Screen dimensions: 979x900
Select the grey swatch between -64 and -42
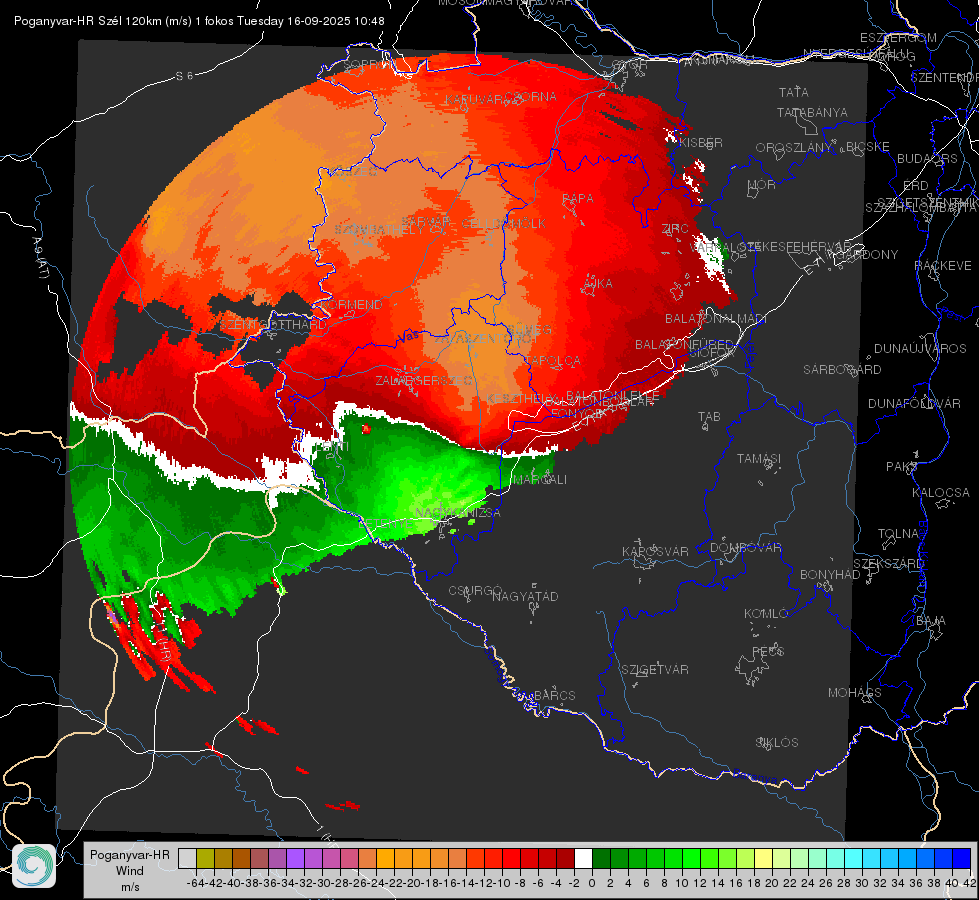187,858
